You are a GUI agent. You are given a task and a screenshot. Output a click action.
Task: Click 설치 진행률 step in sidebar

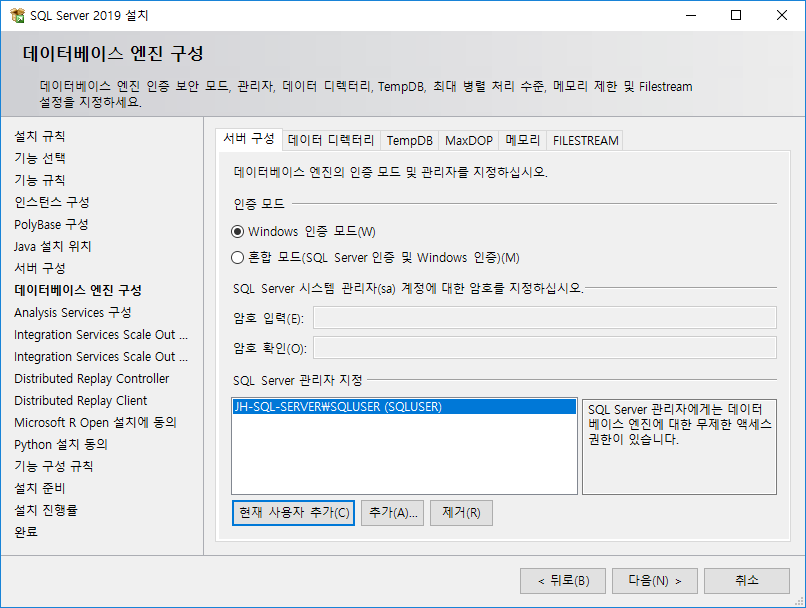[45, 510]
